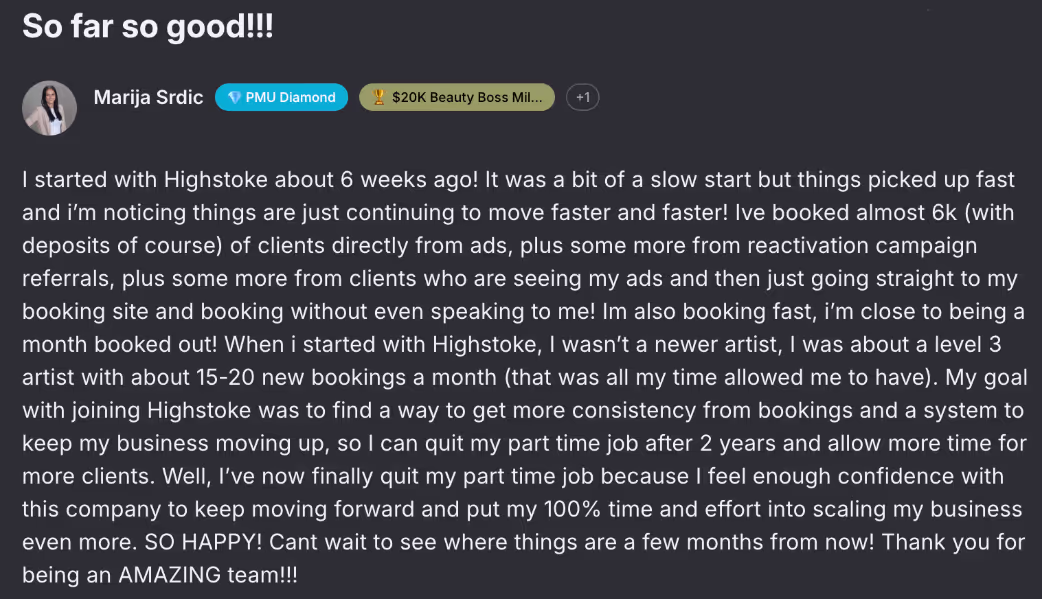Click the words 'SO HAPPY!' in the post

[200, 543]
